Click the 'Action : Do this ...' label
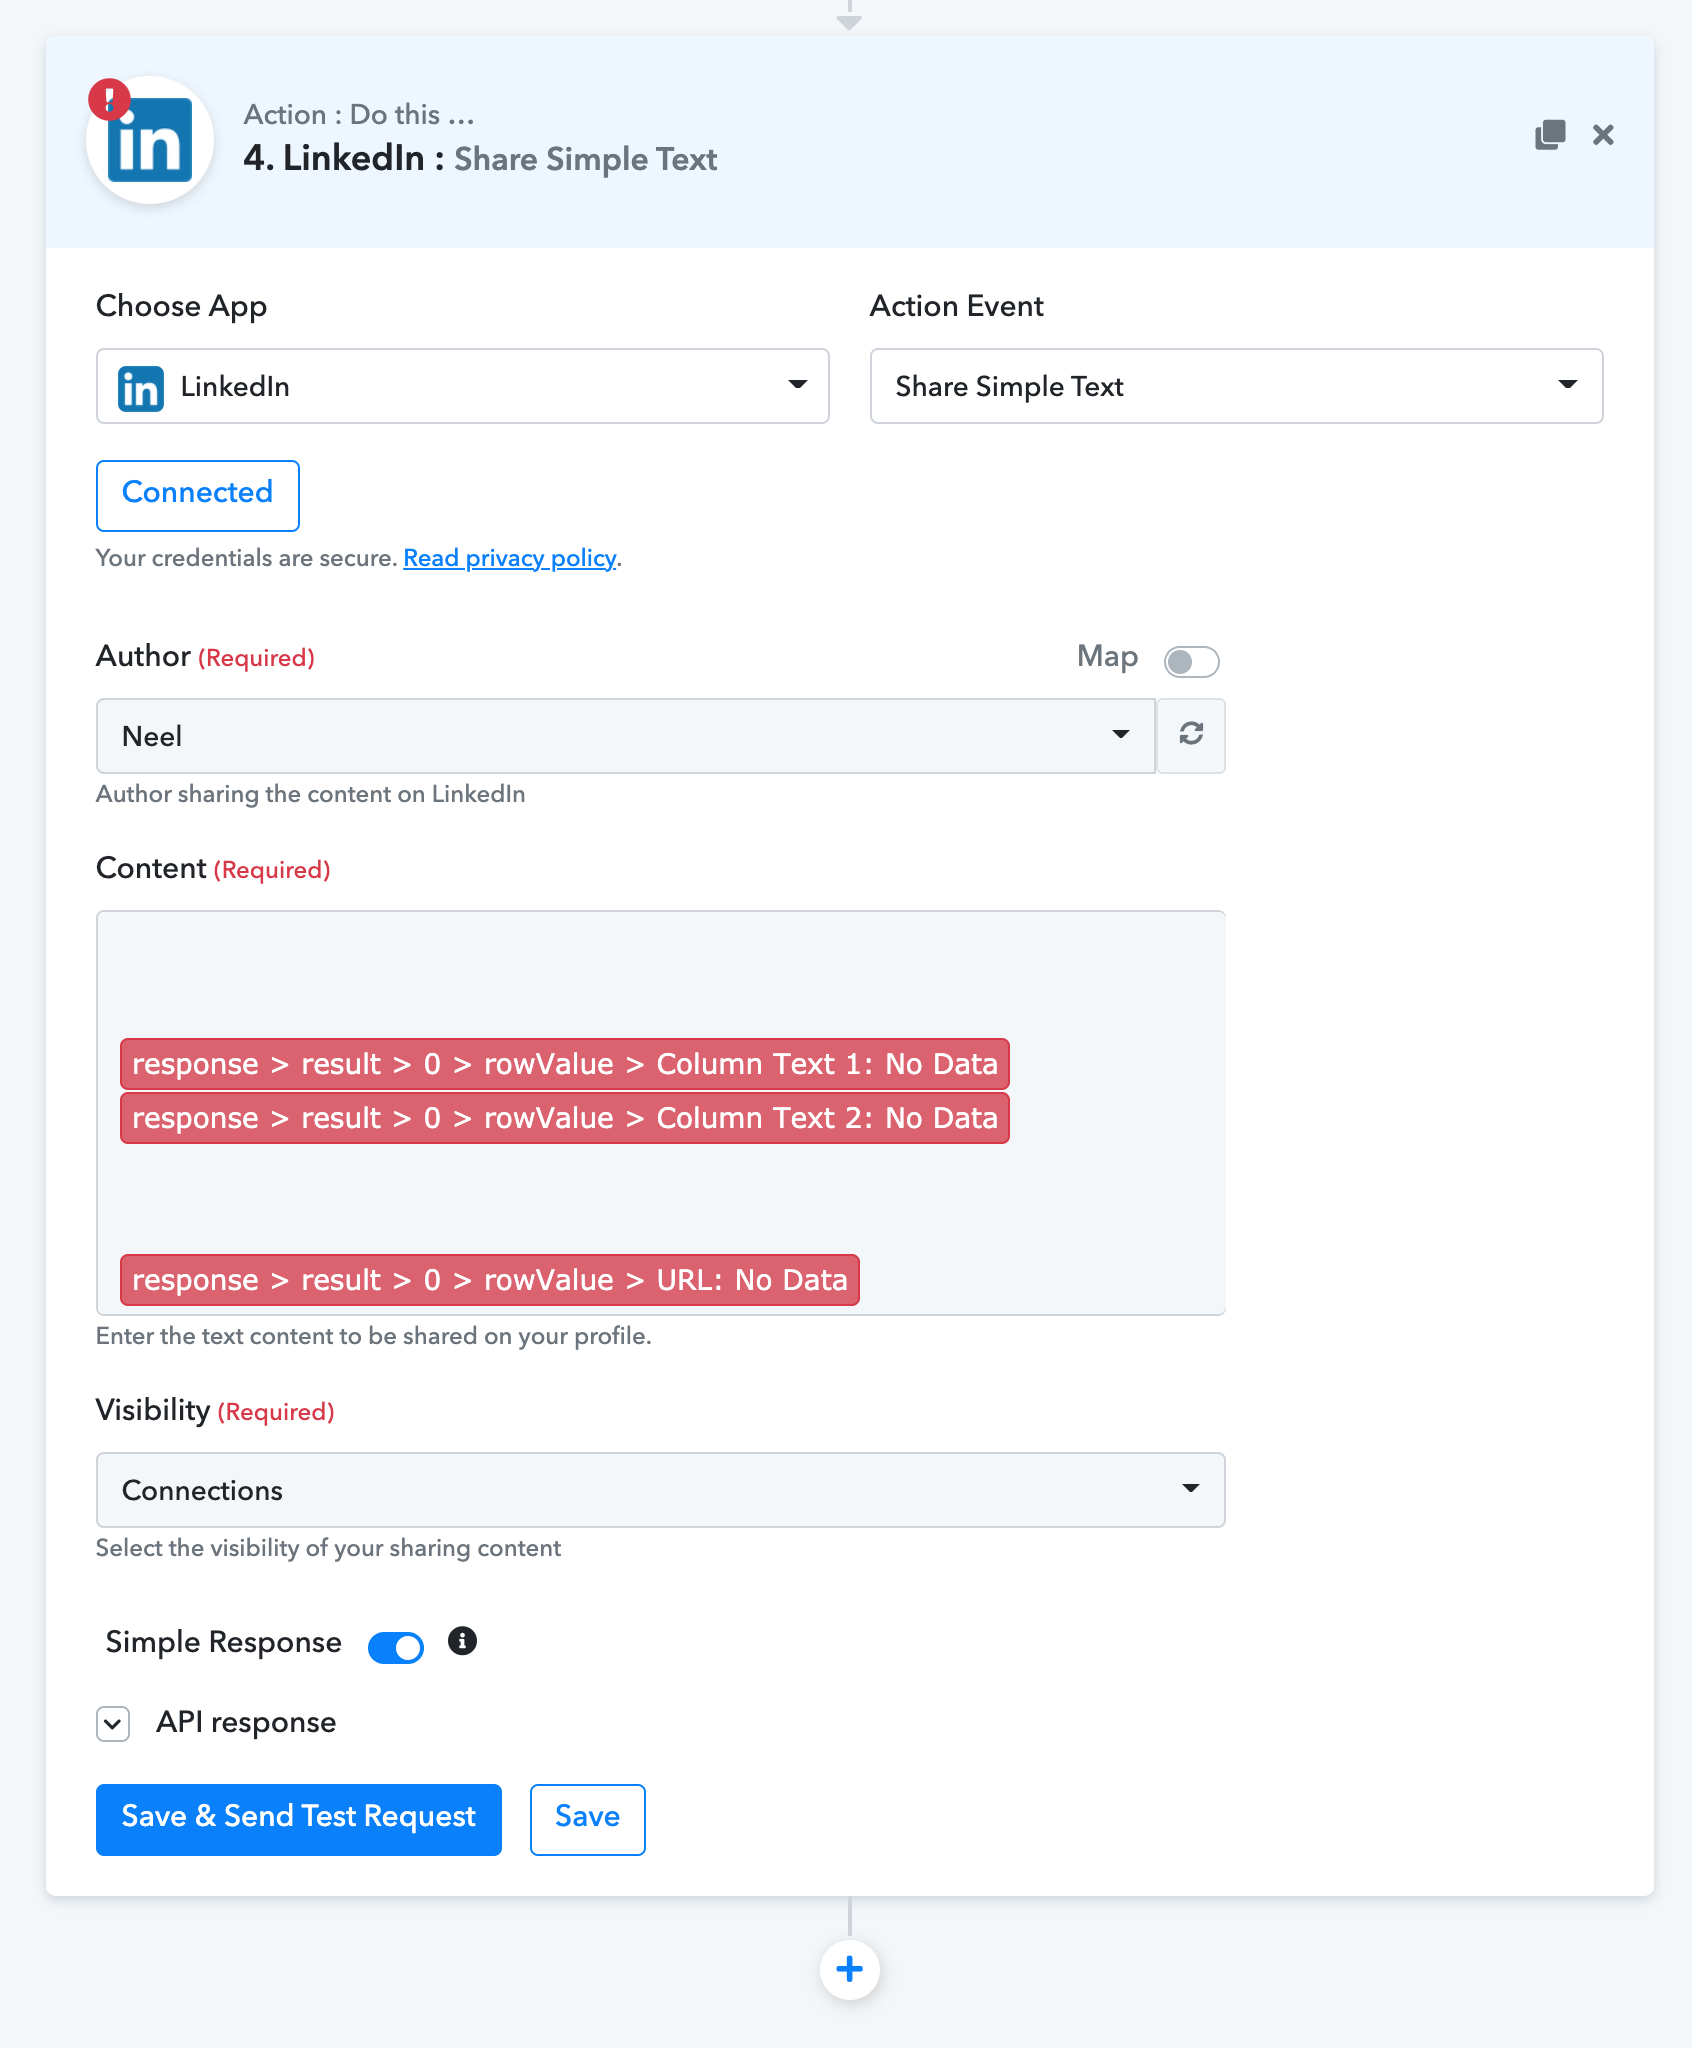Image resolution: width=1692 pixels, height=2048 pixels. click(359, 115)
